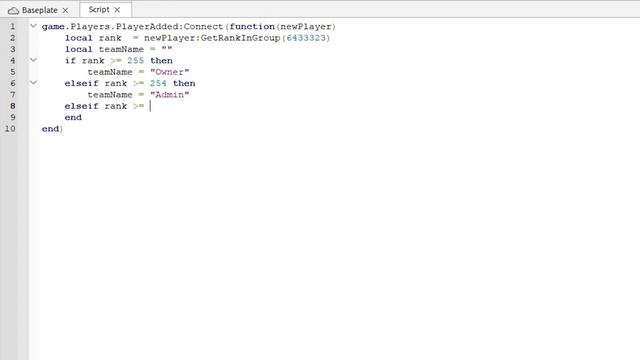Image resolution: width=640 pixels, height=360 pixels.
Task: Click line number 1 in gutter
Action: pos(13,27)
